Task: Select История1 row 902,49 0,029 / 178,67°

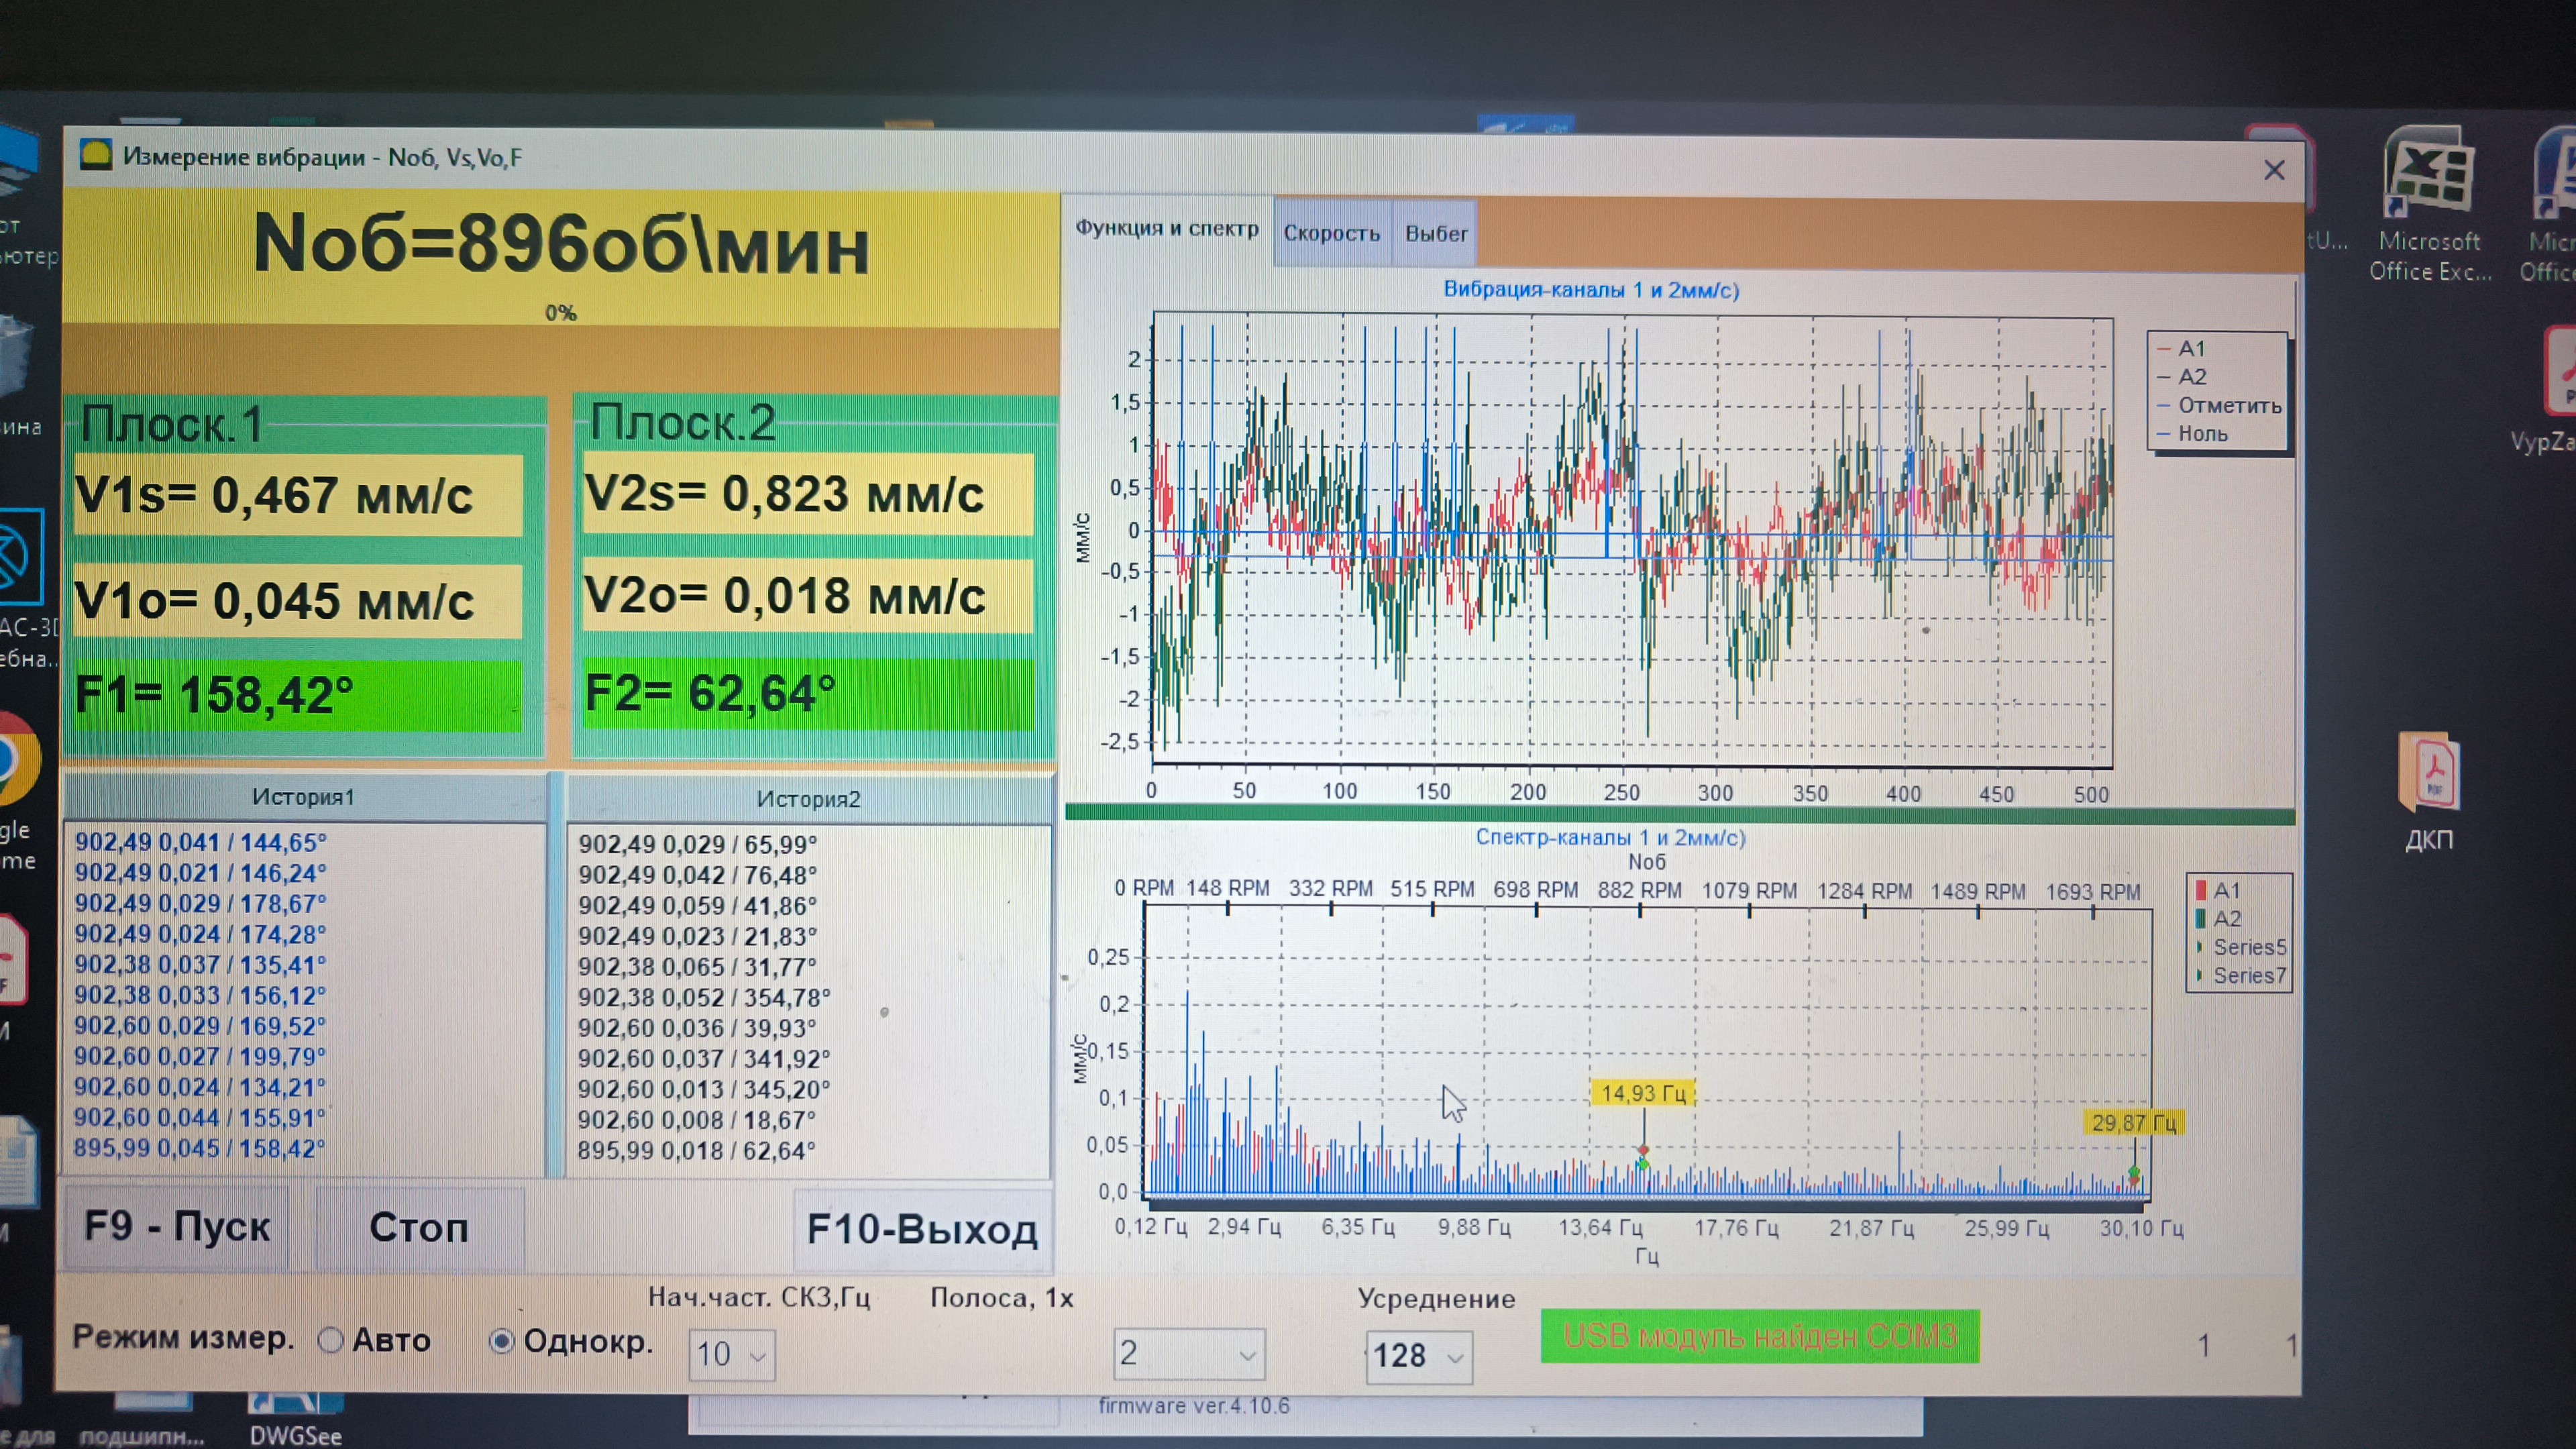Action: pos(200,903)
